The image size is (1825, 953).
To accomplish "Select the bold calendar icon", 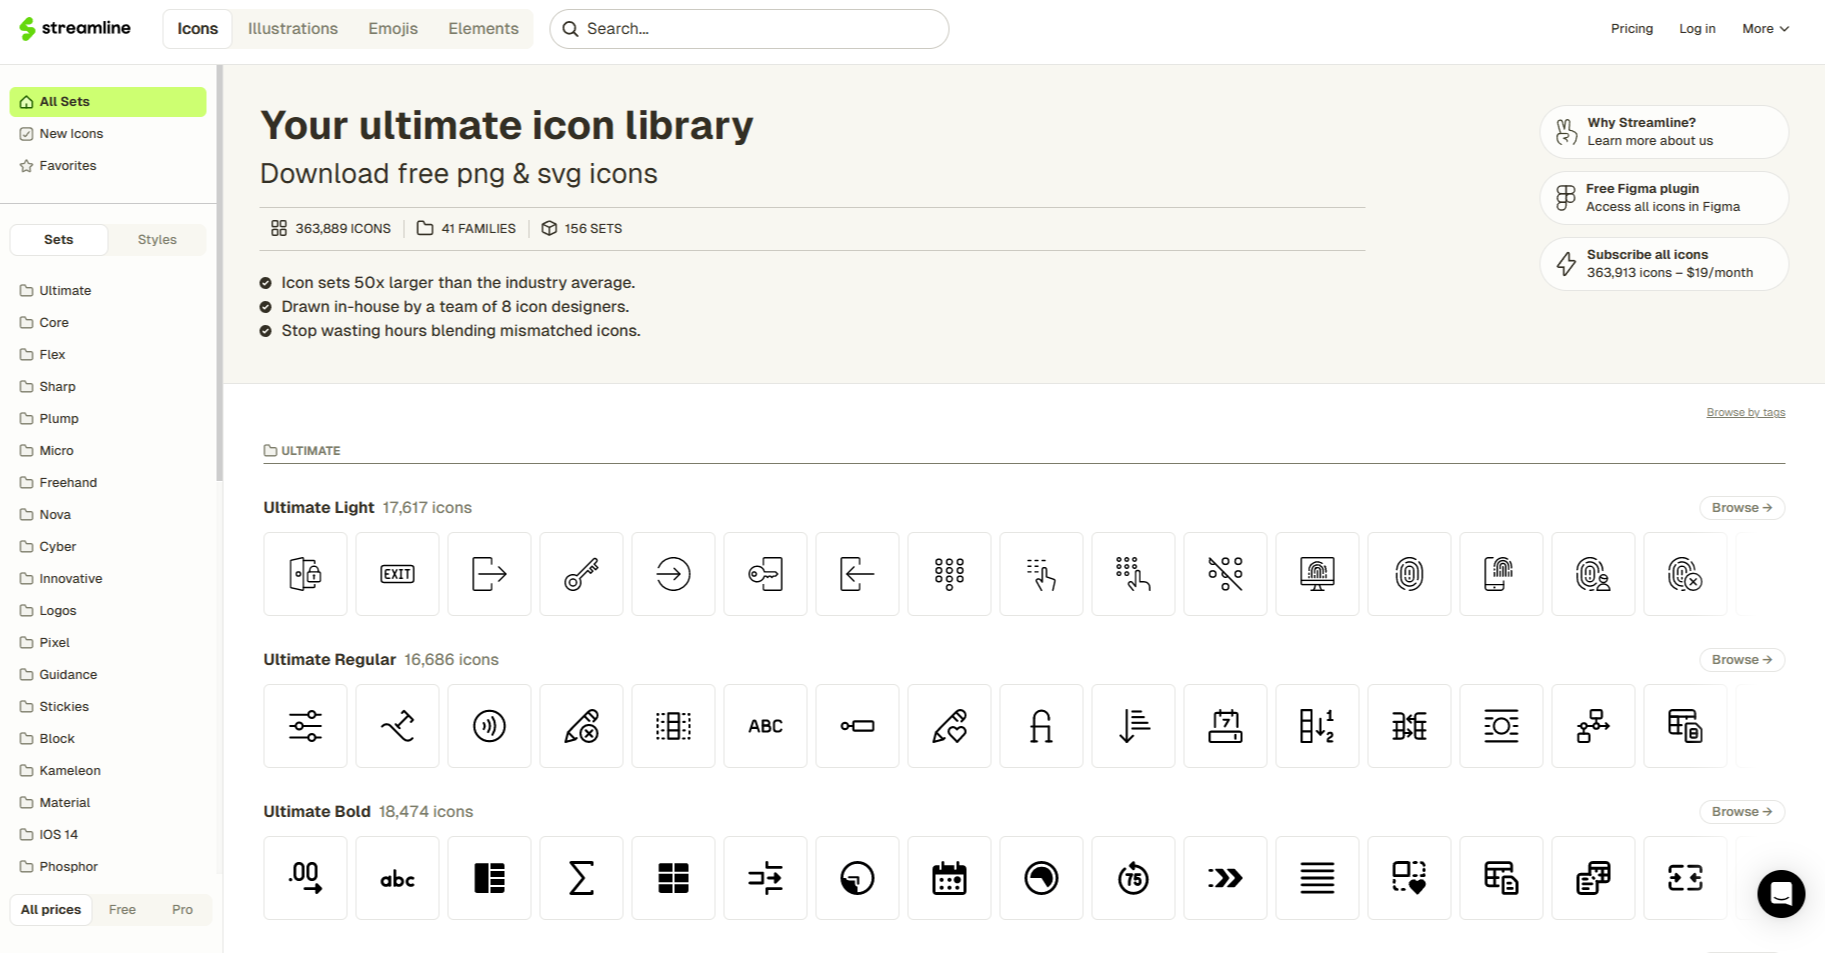I will pos(949,878).
